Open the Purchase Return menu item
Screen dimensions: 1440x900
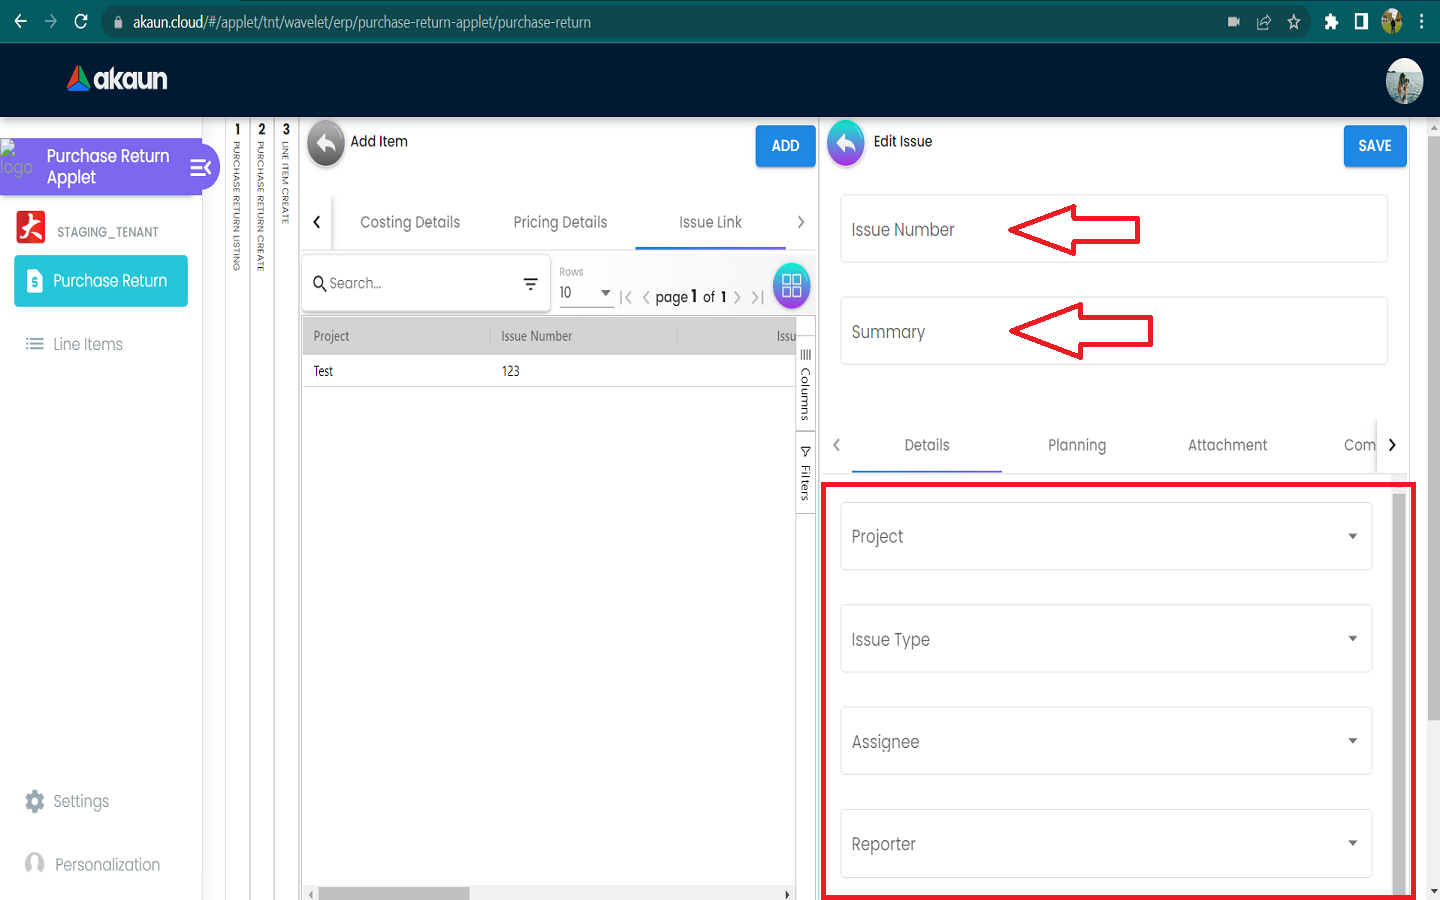coord(101,281)
